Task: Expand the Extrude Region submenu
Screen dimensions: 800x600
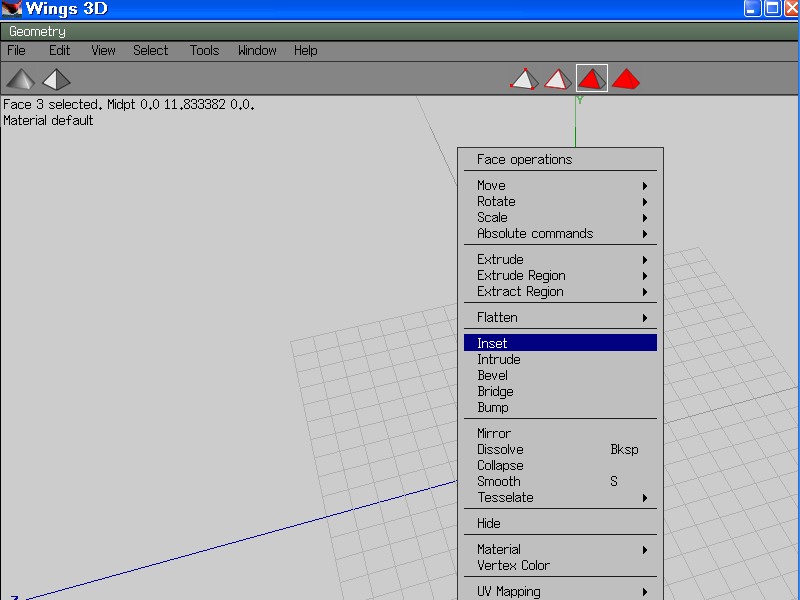Action: point(560,276)
